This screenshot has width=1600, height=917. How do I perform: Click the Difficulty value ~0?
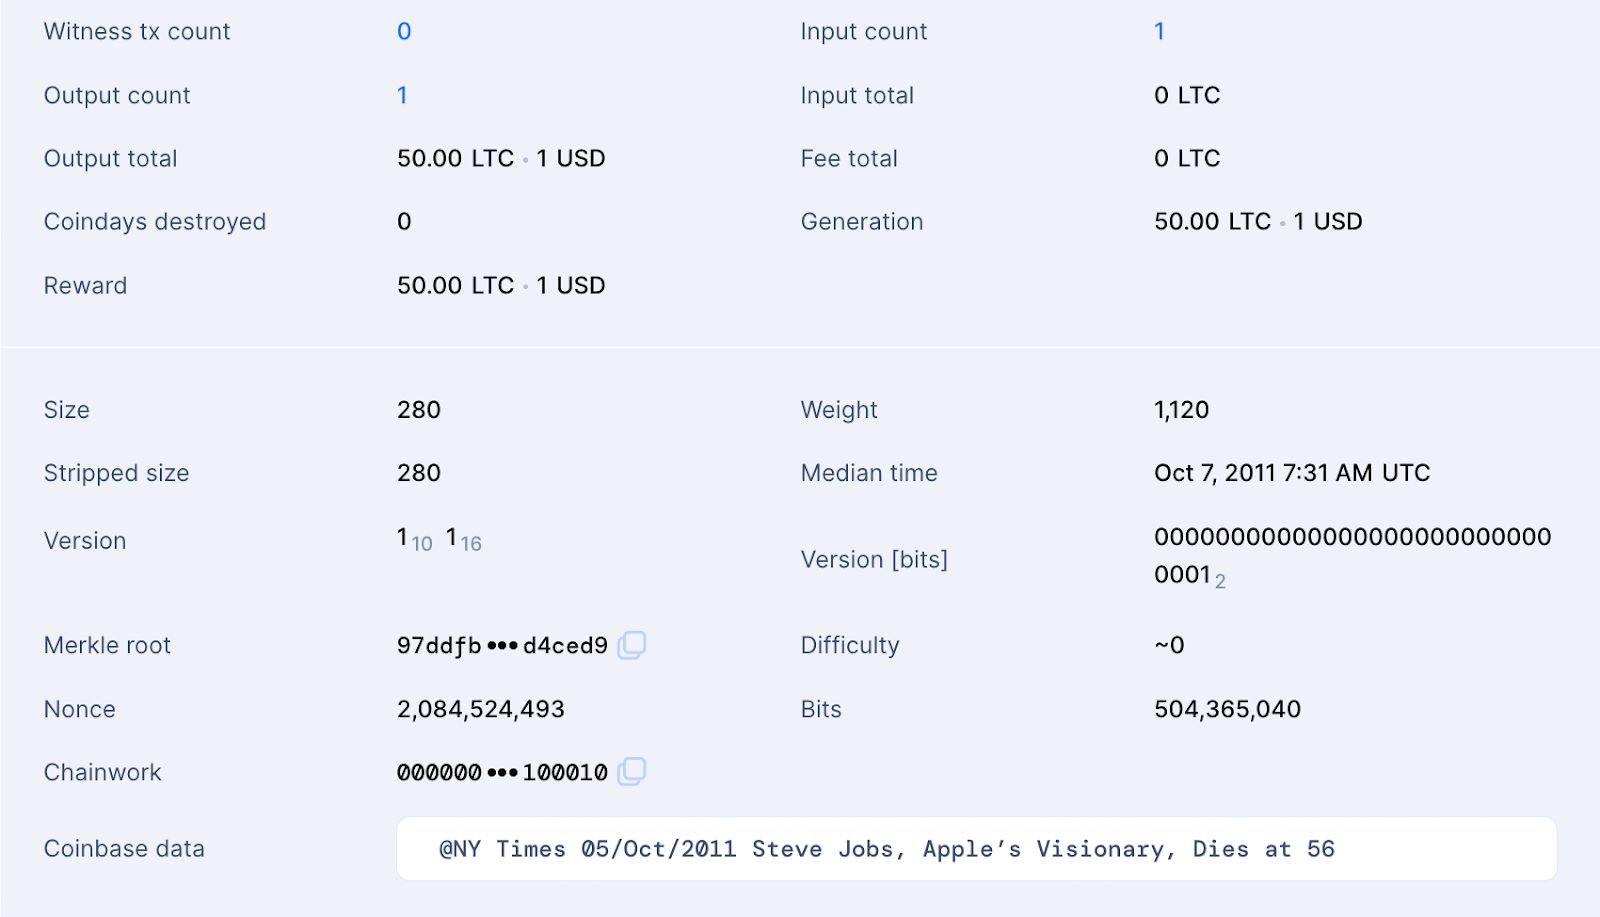1169,645
